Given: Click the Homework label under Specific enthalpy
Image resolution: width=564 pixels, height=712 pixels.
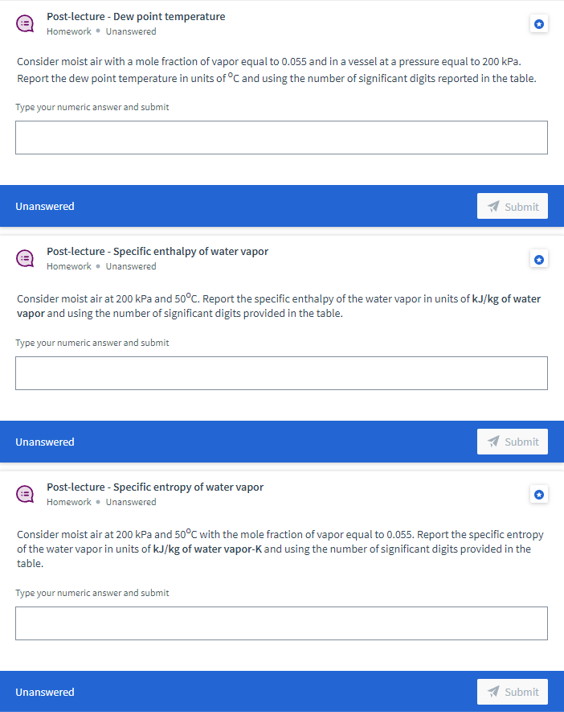Looking at the screenshot, I should (69, 267).
